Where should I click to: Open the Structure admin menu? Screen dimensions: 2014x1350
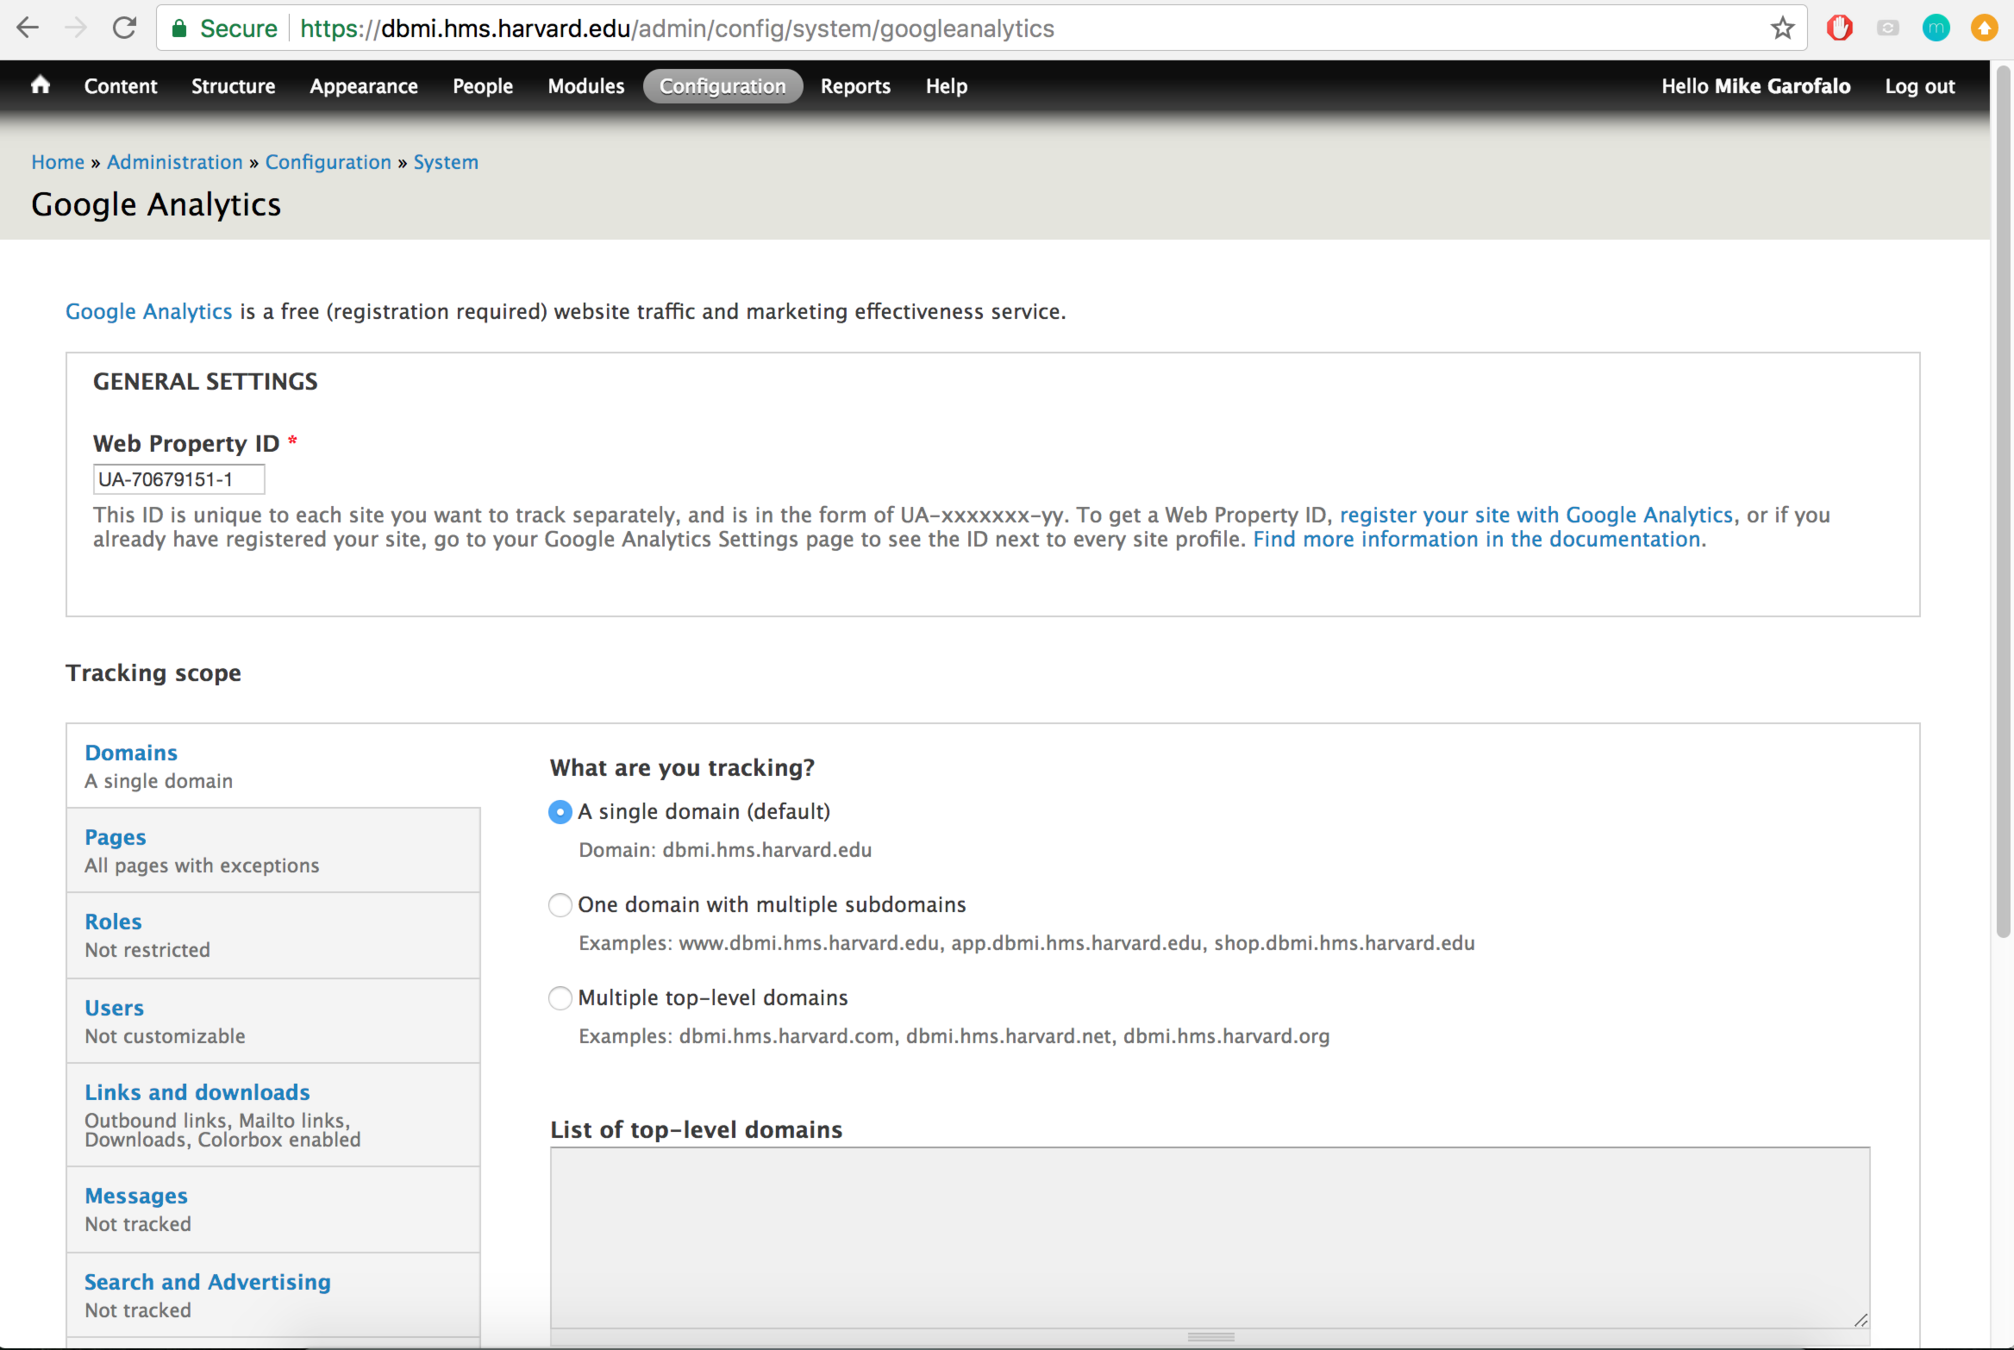[233, 86]
